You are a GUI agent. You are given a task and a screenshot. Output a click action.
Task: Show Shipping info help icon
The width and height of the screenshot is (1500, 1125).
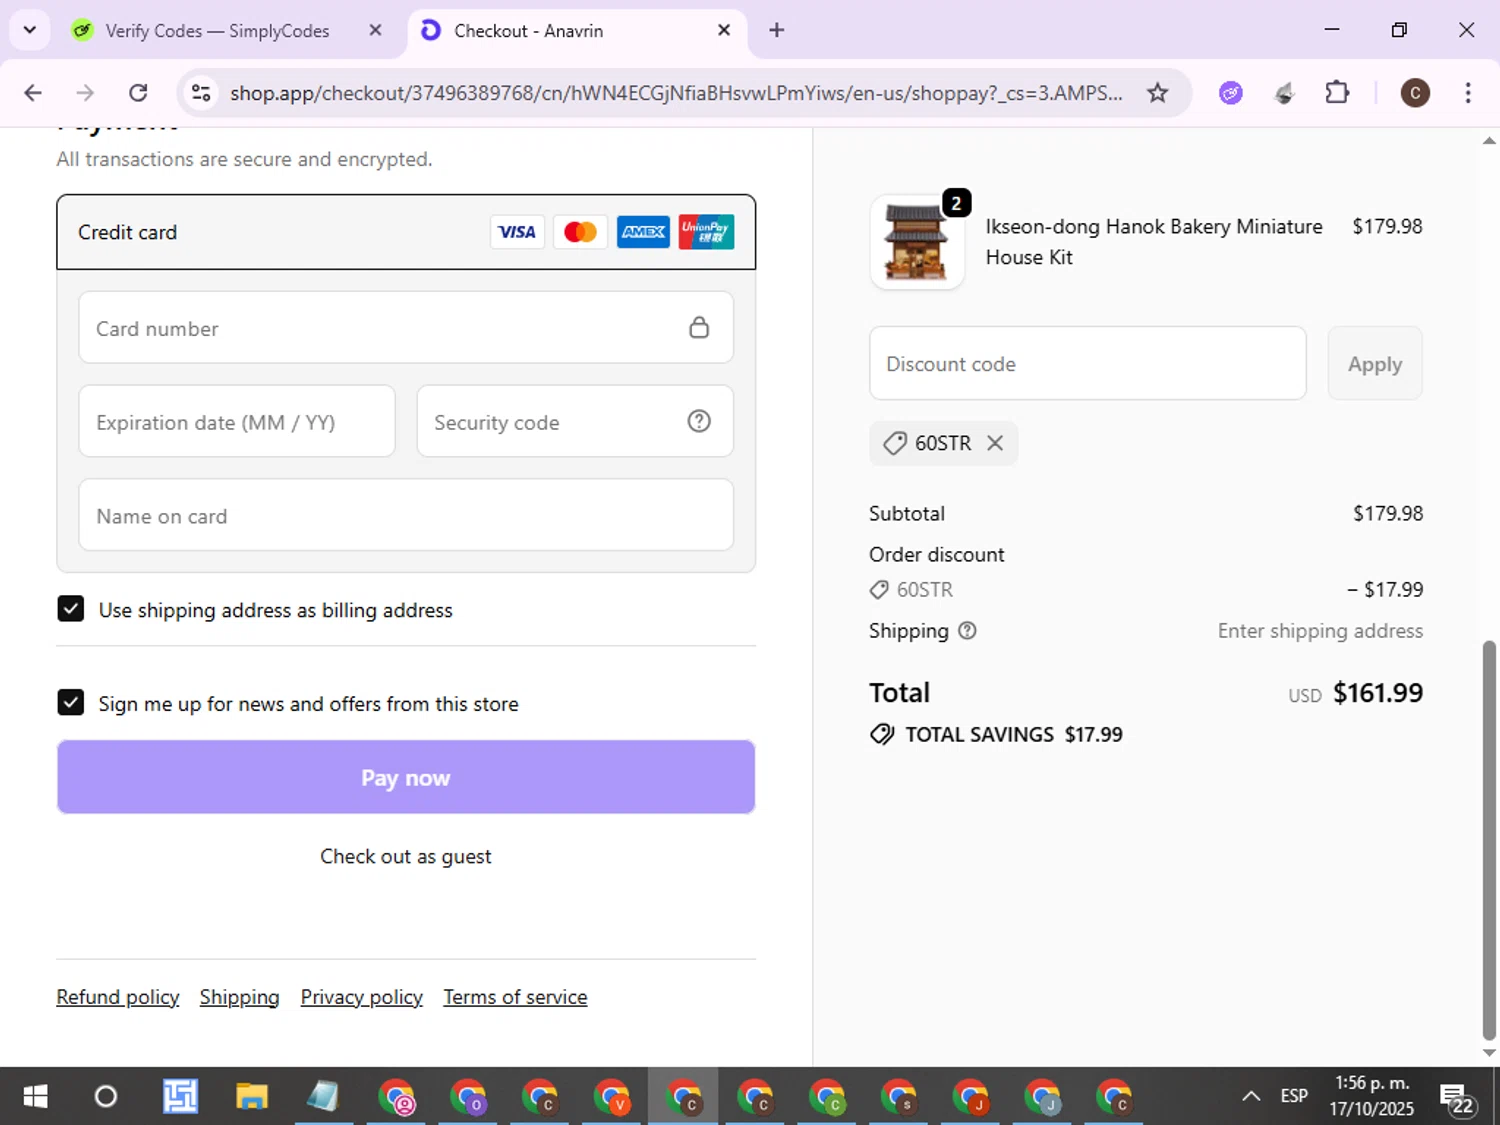point(967,631)
